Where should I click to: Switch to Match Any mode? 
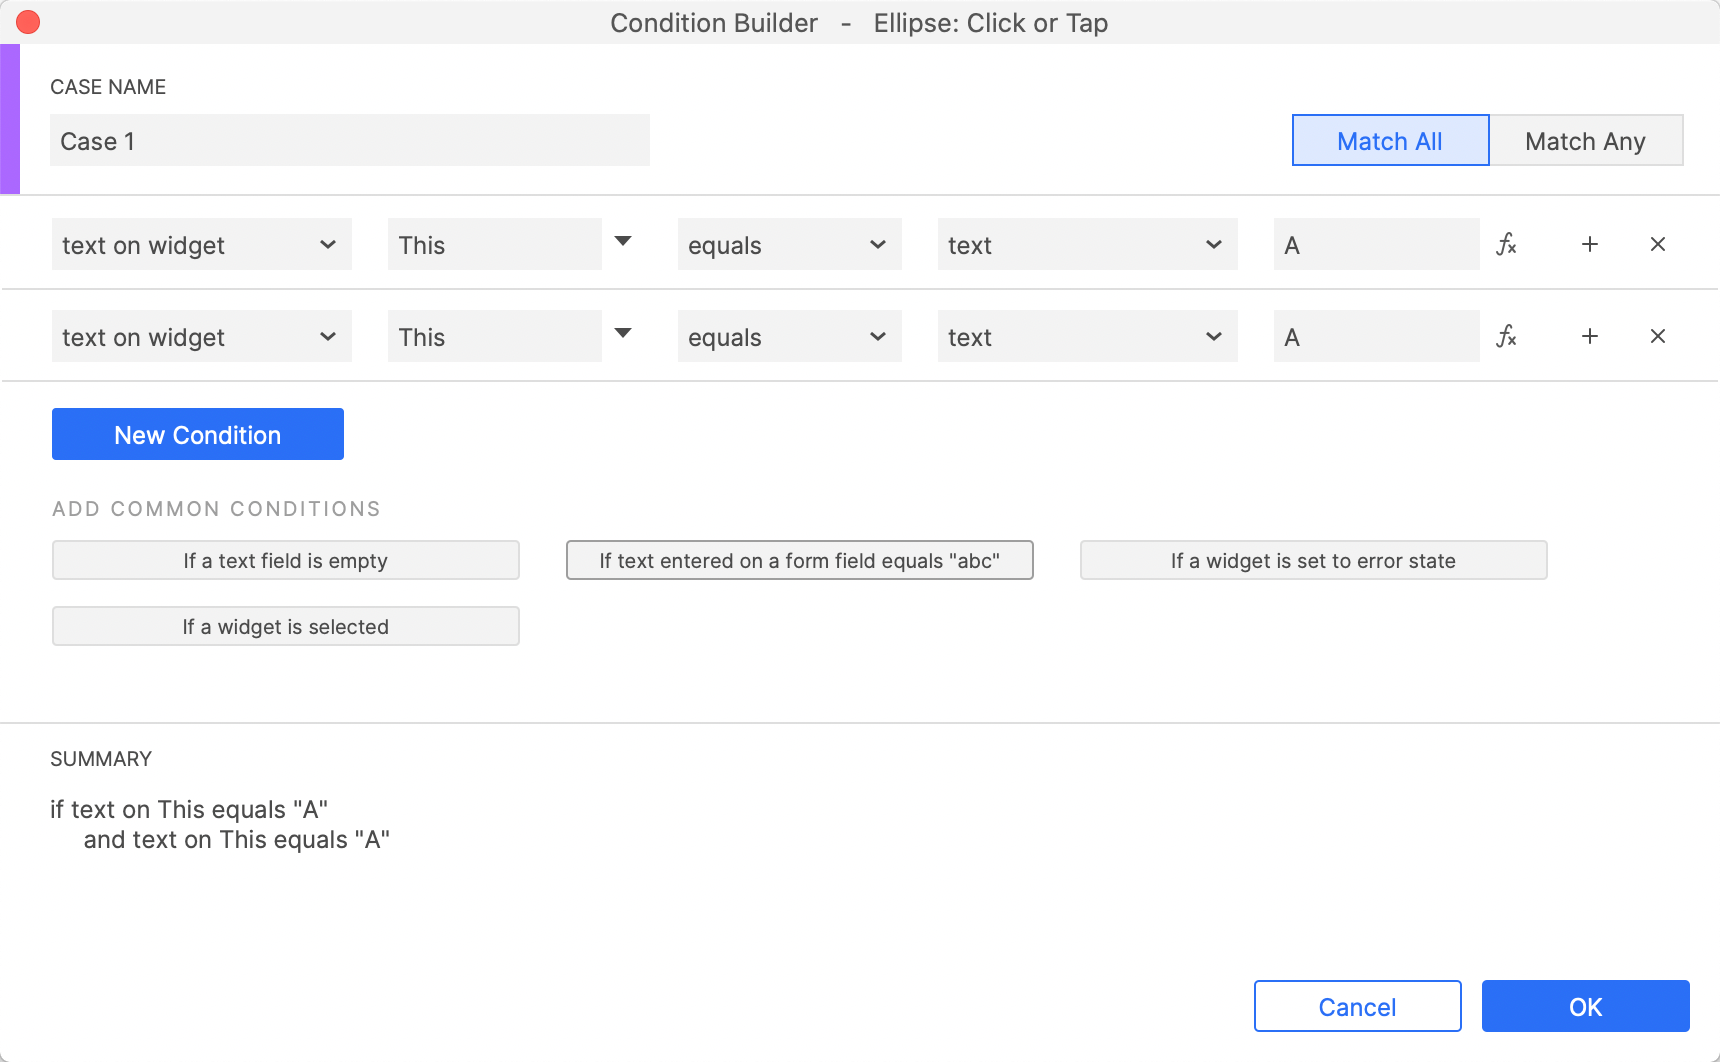[1585, 140]
